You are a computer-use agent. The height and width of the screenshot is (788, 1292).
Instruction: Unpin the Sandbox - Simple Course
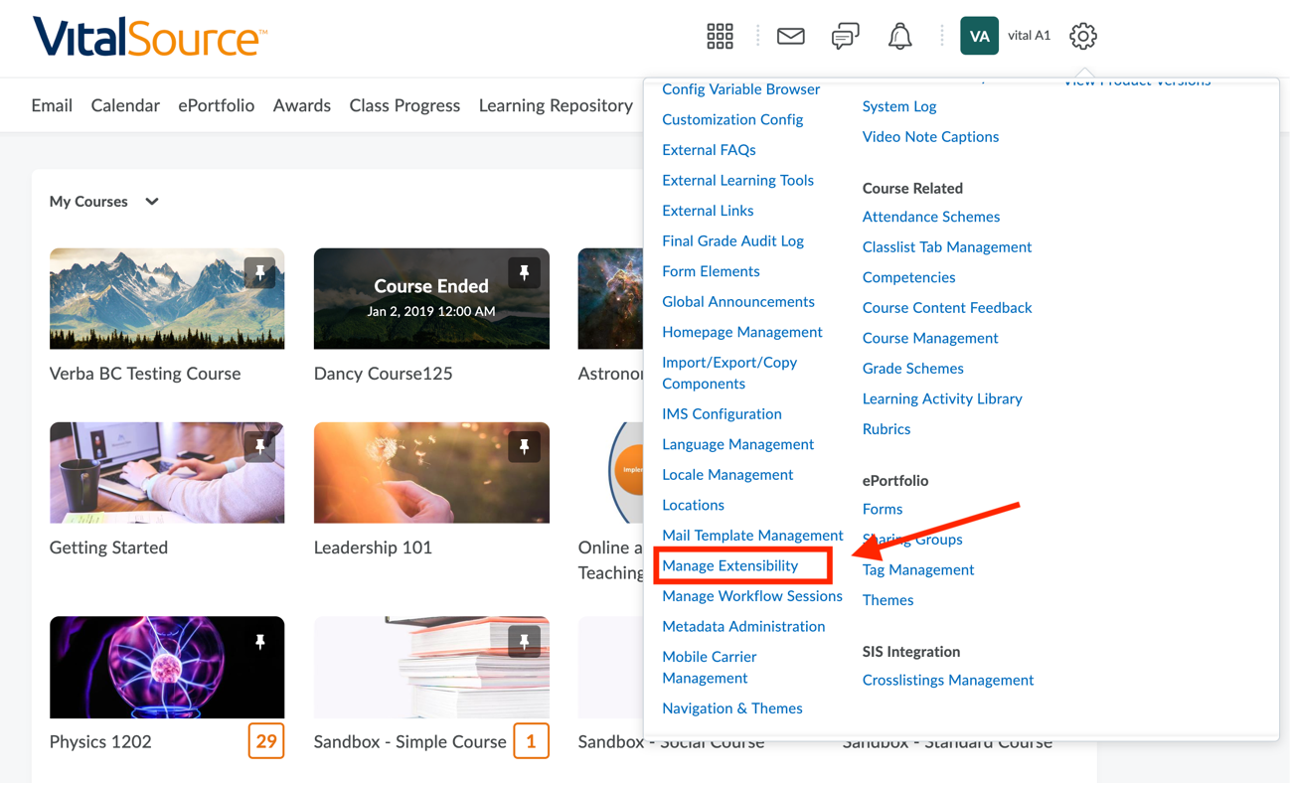pyautogui.click(x=524, y=641)
